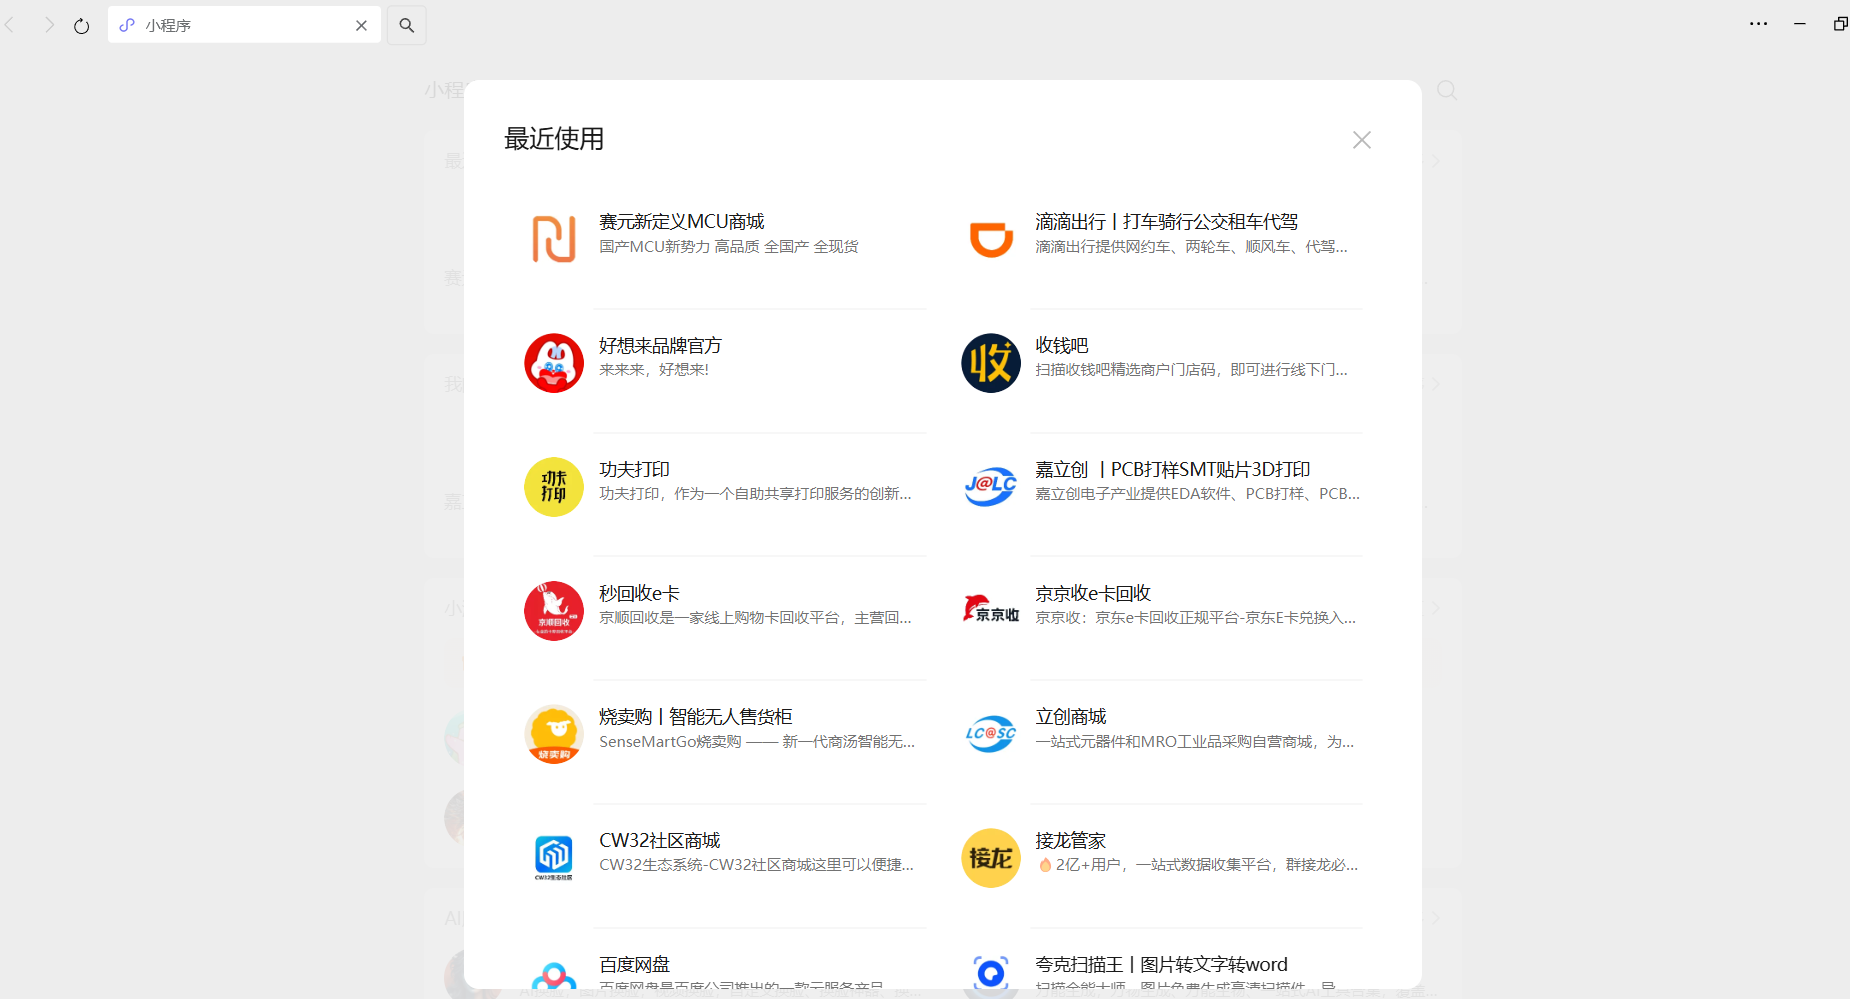Go forward with the right arrow
The height and width of the screenshot is (999, 1850).
click(x=49, y=25)
